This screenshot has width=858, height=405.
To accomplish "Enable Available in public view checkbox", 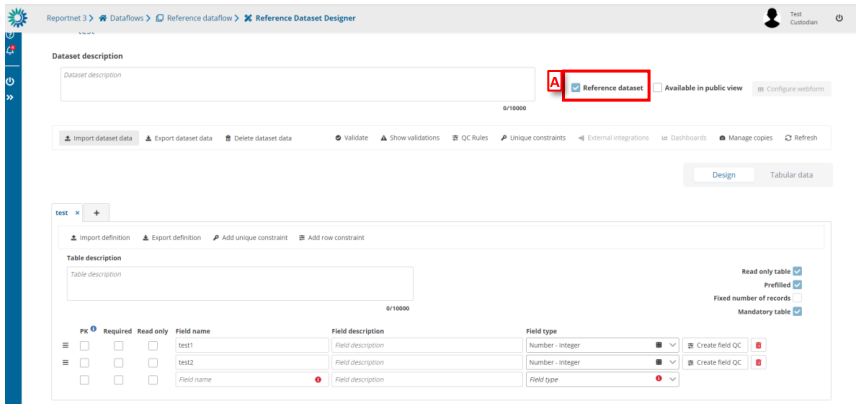I will (x=657, y=88).
